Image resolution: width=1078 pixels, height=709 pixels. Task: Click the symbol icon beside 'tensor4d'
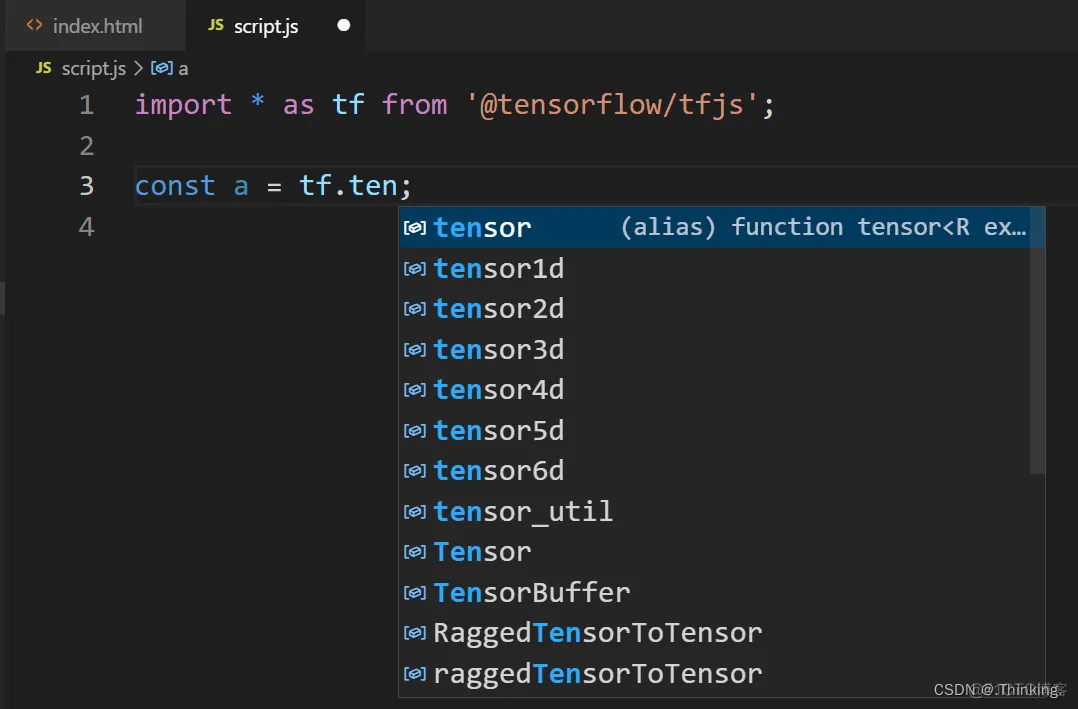[x=415, y=390]
